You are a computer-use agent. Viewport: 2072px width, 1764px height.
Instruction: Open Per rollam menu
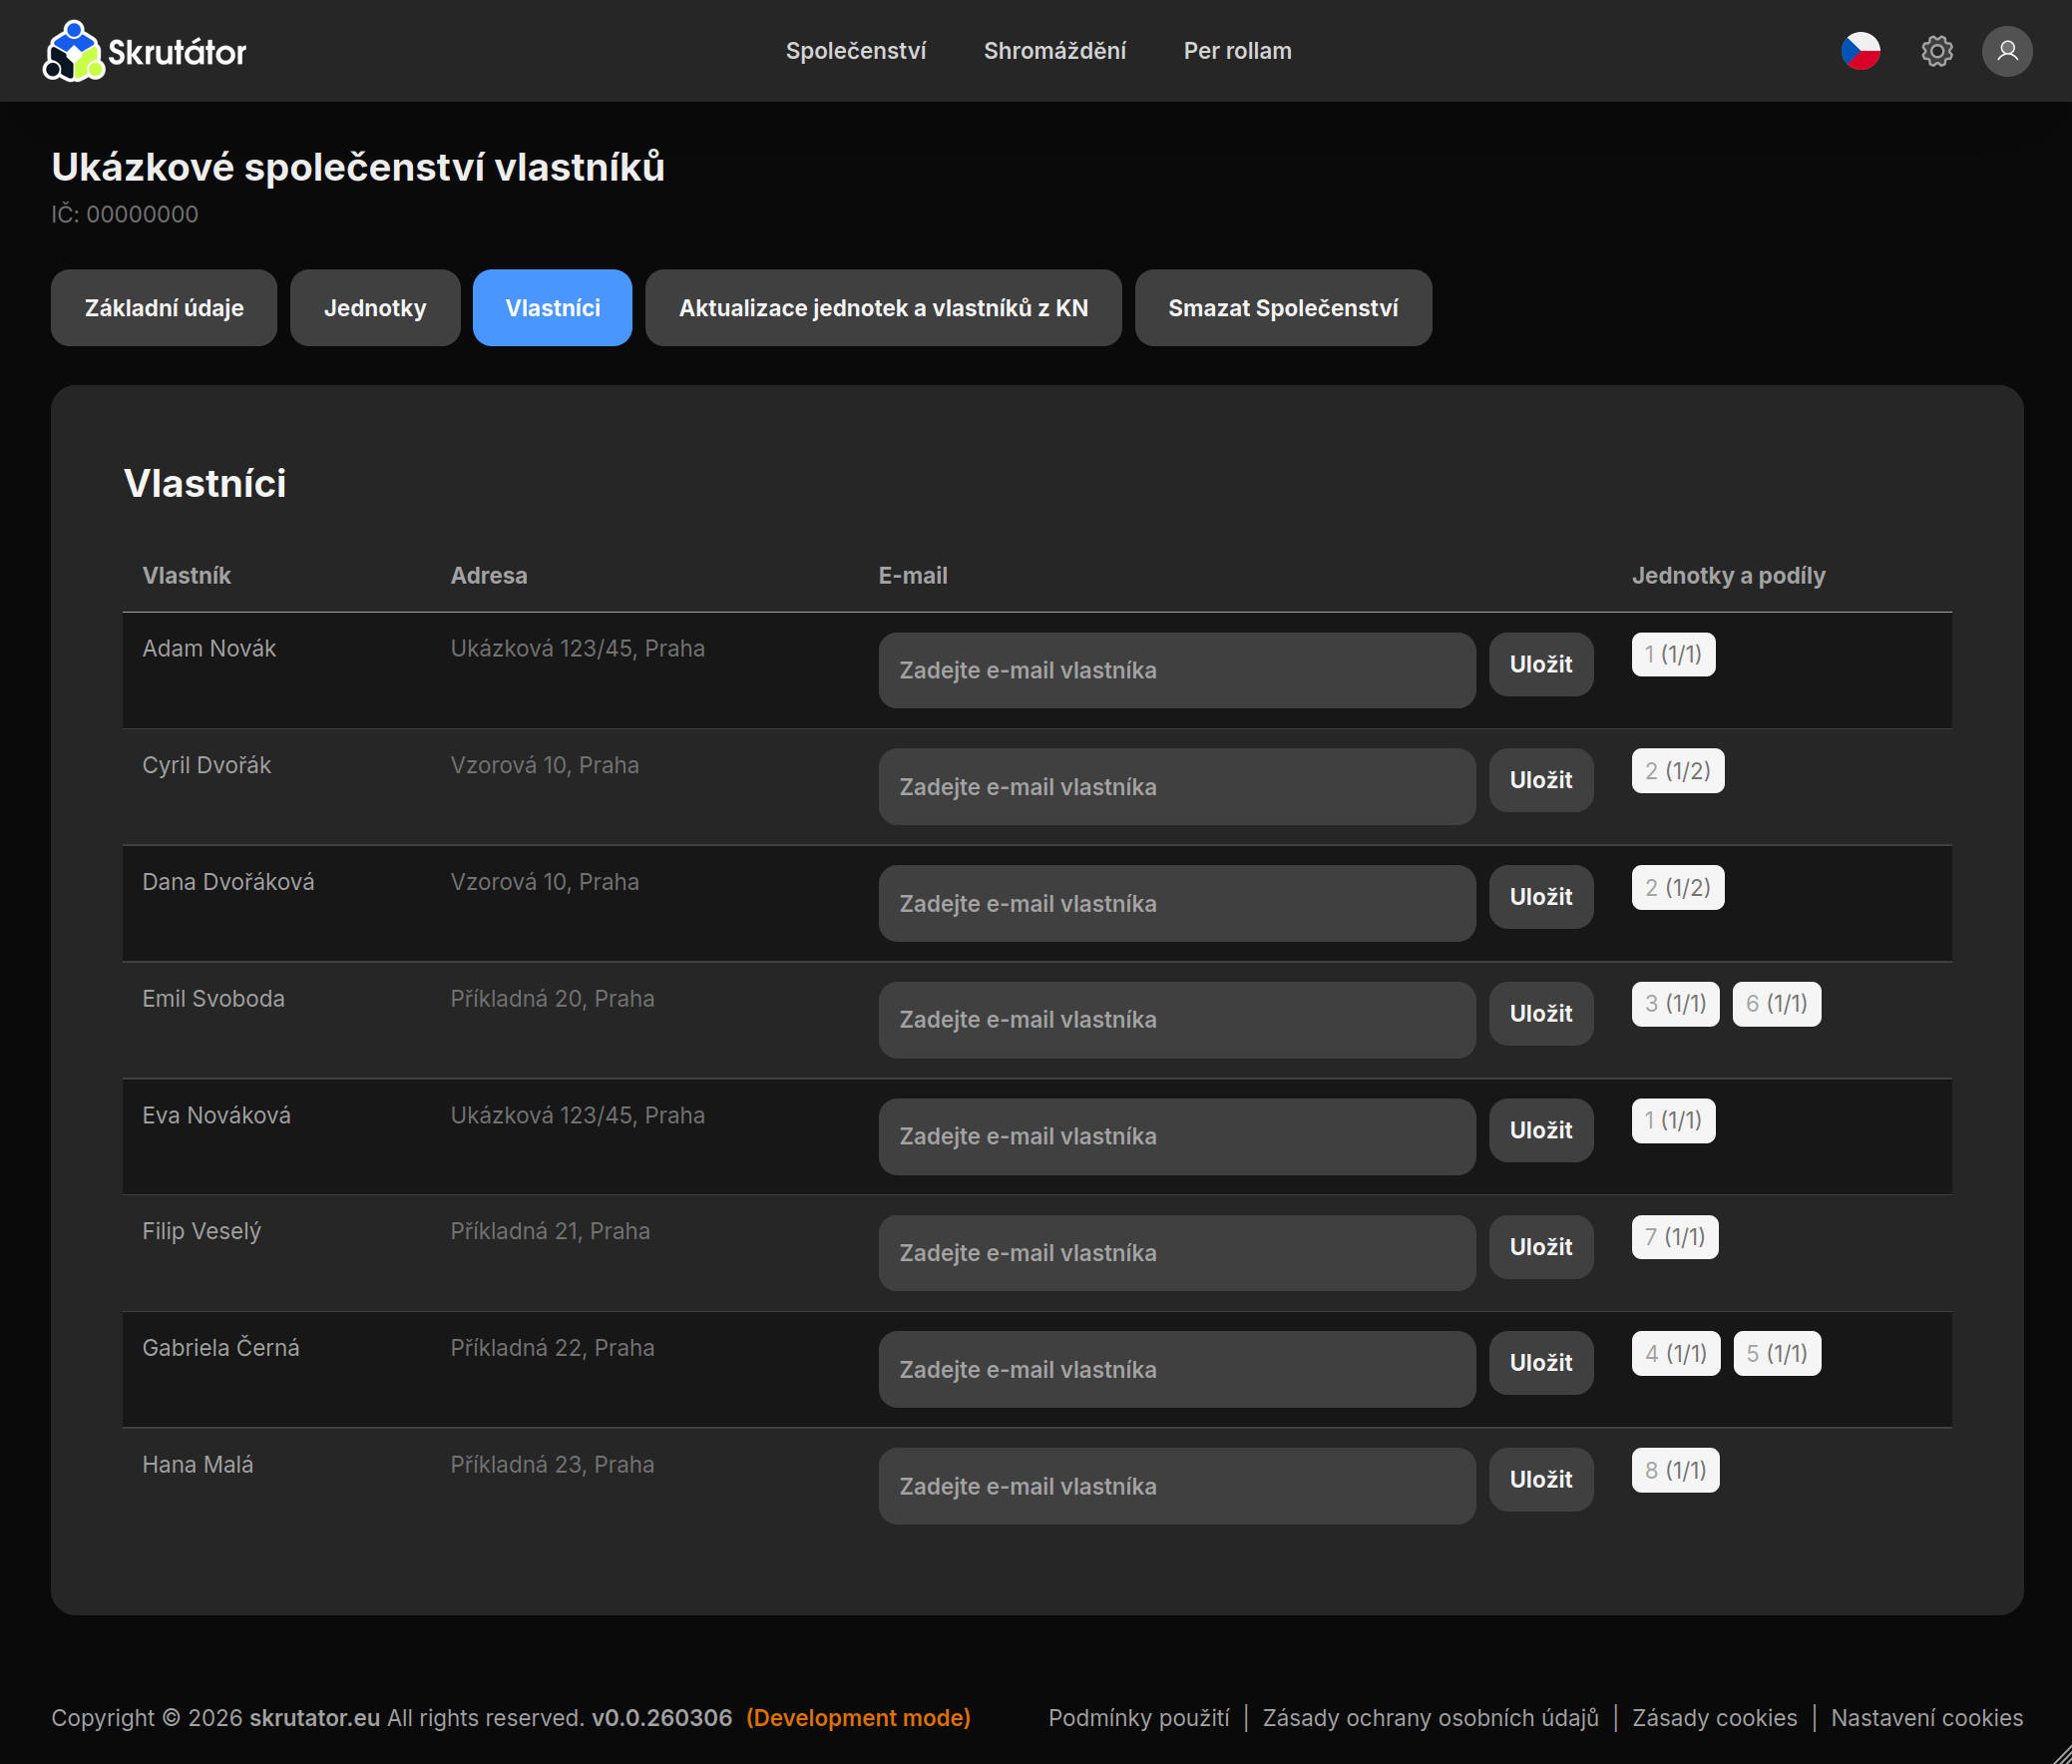pyautogui.click(x=1237, y=51)
